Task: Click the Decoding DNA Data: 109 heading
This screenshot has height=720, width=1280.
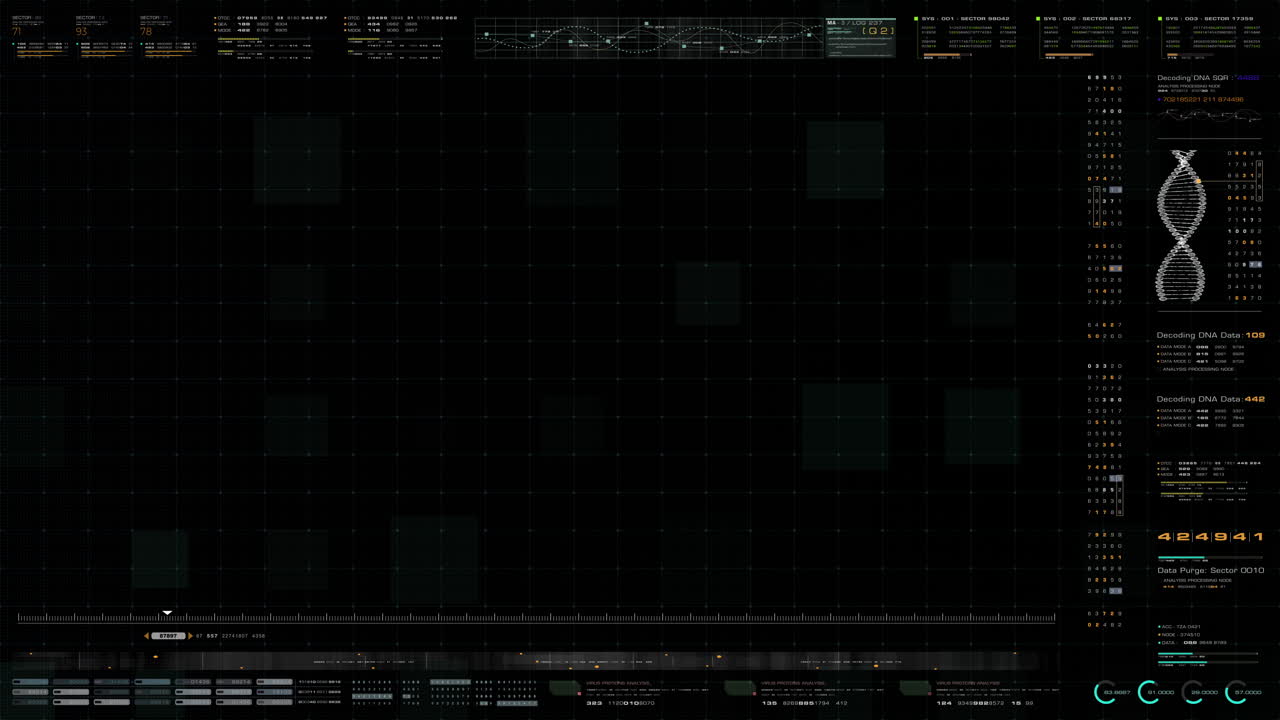Action: click(1210, 335)
